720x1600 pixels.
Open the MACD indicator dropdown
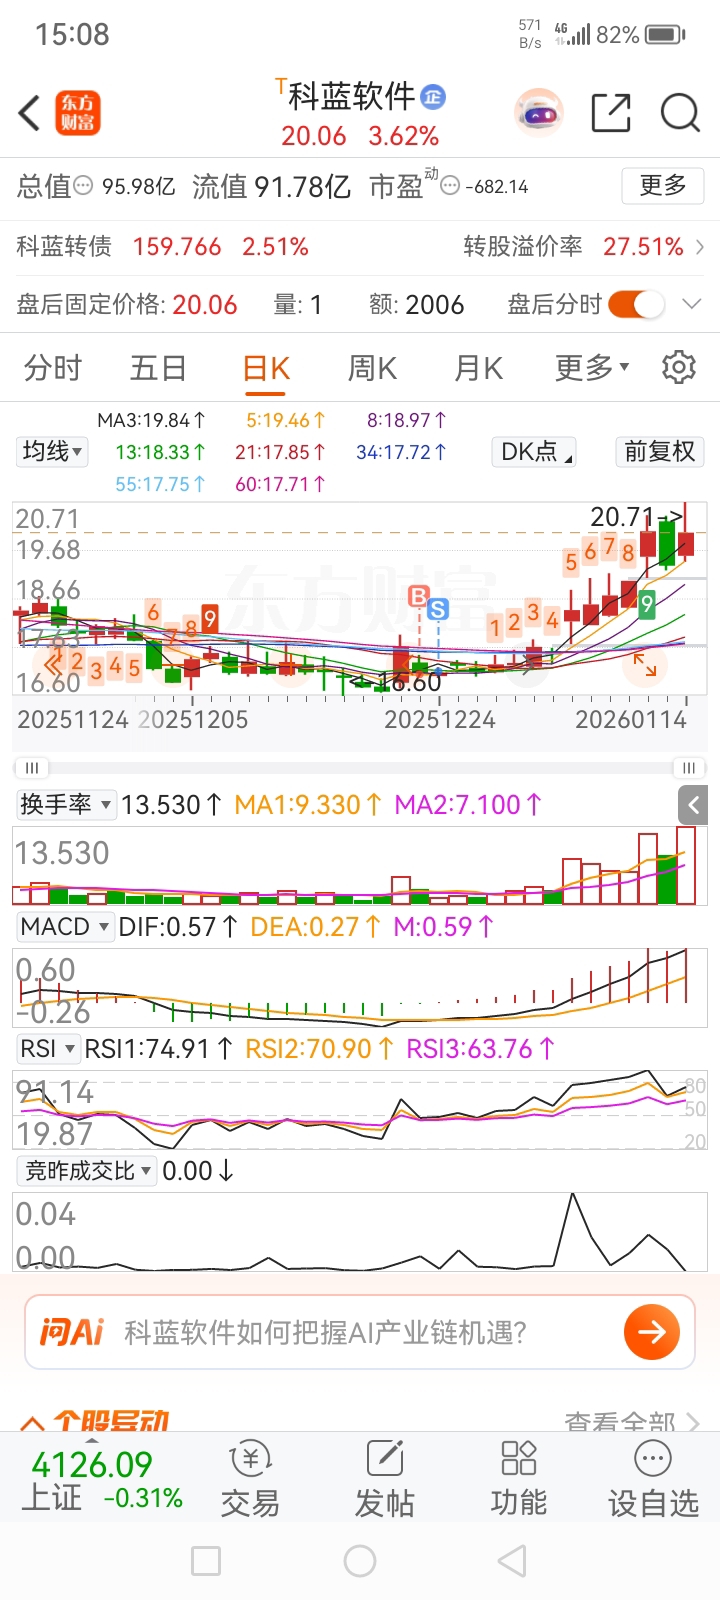point(65,927)
